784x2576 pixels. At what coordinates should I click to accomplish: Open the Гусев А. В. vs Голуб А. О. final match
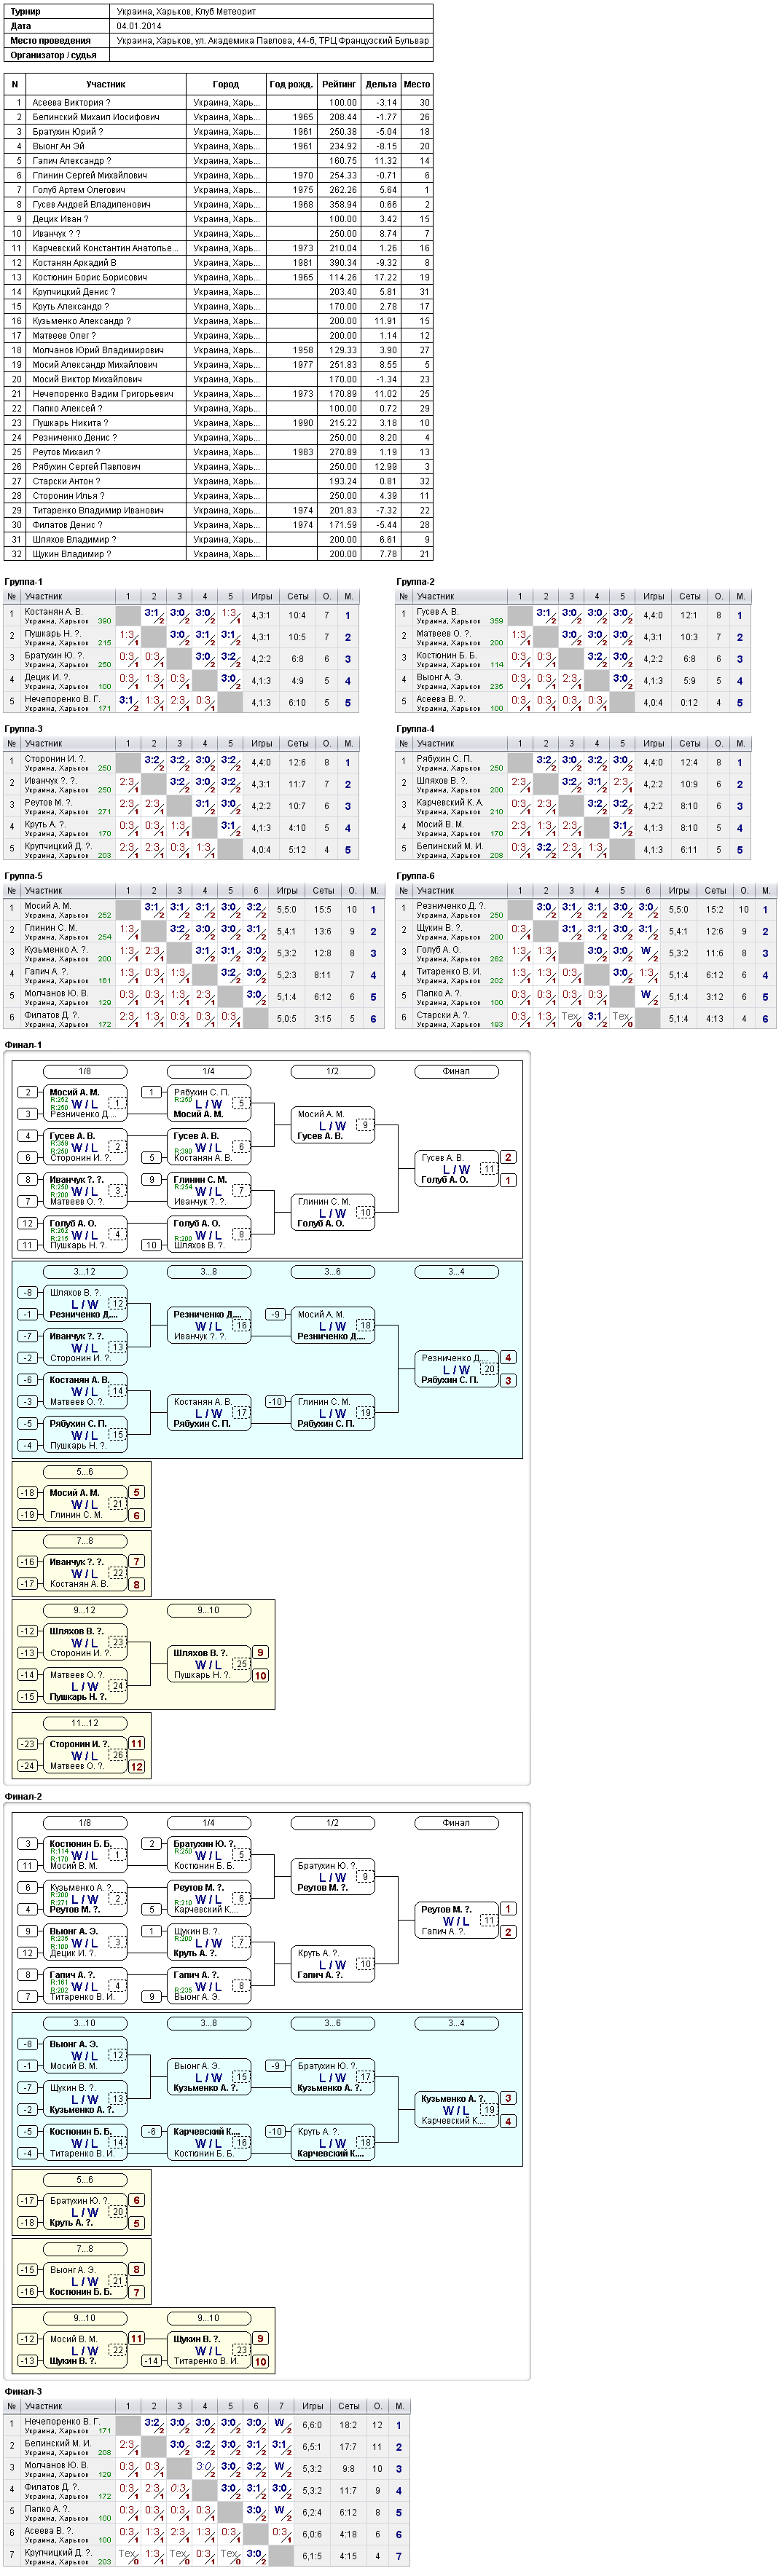click(x=456, y=1168)
